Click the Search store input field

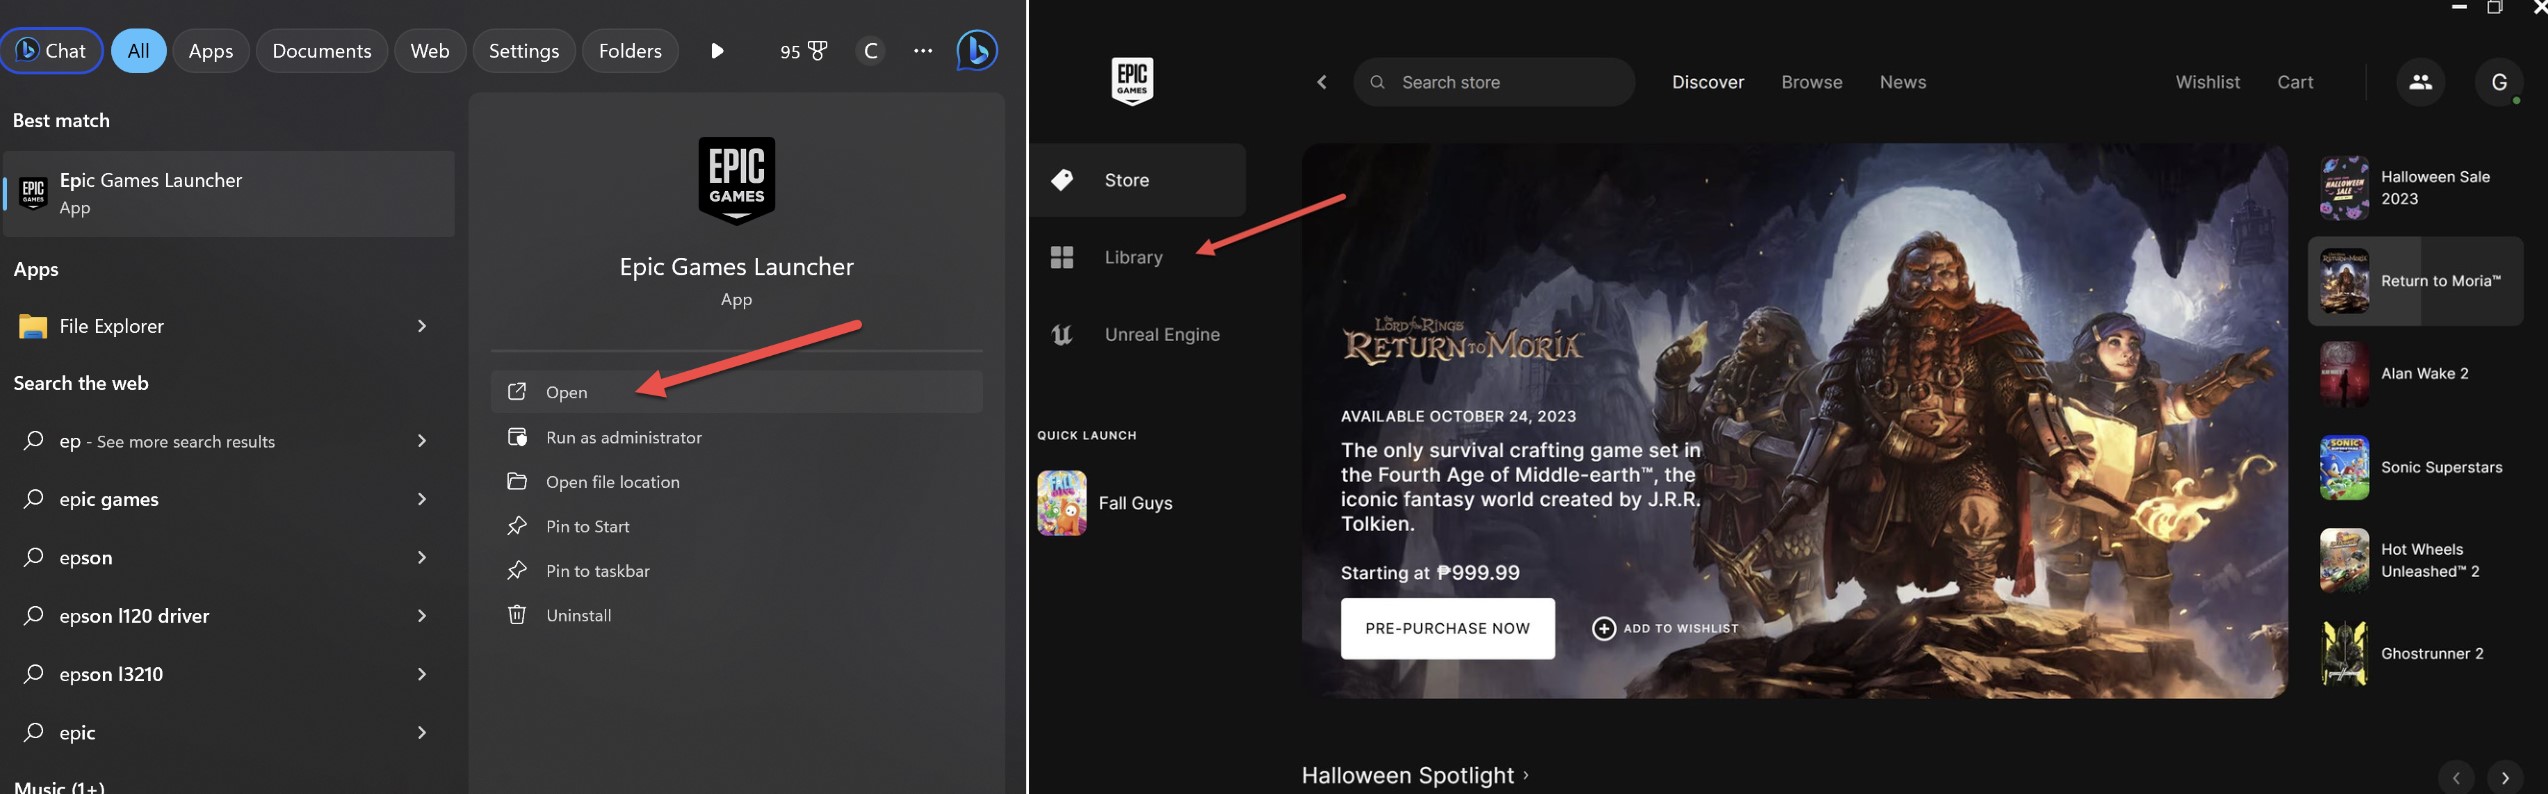[1494, 82]
